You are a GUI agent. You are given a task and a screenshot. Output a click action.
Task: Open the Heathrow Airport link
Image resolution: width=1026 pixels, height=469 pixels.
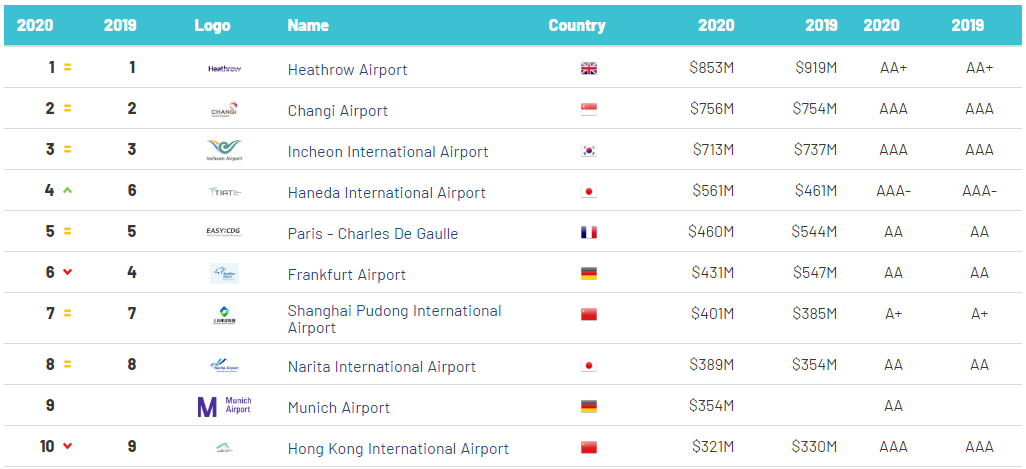click(x=347, y=69)
